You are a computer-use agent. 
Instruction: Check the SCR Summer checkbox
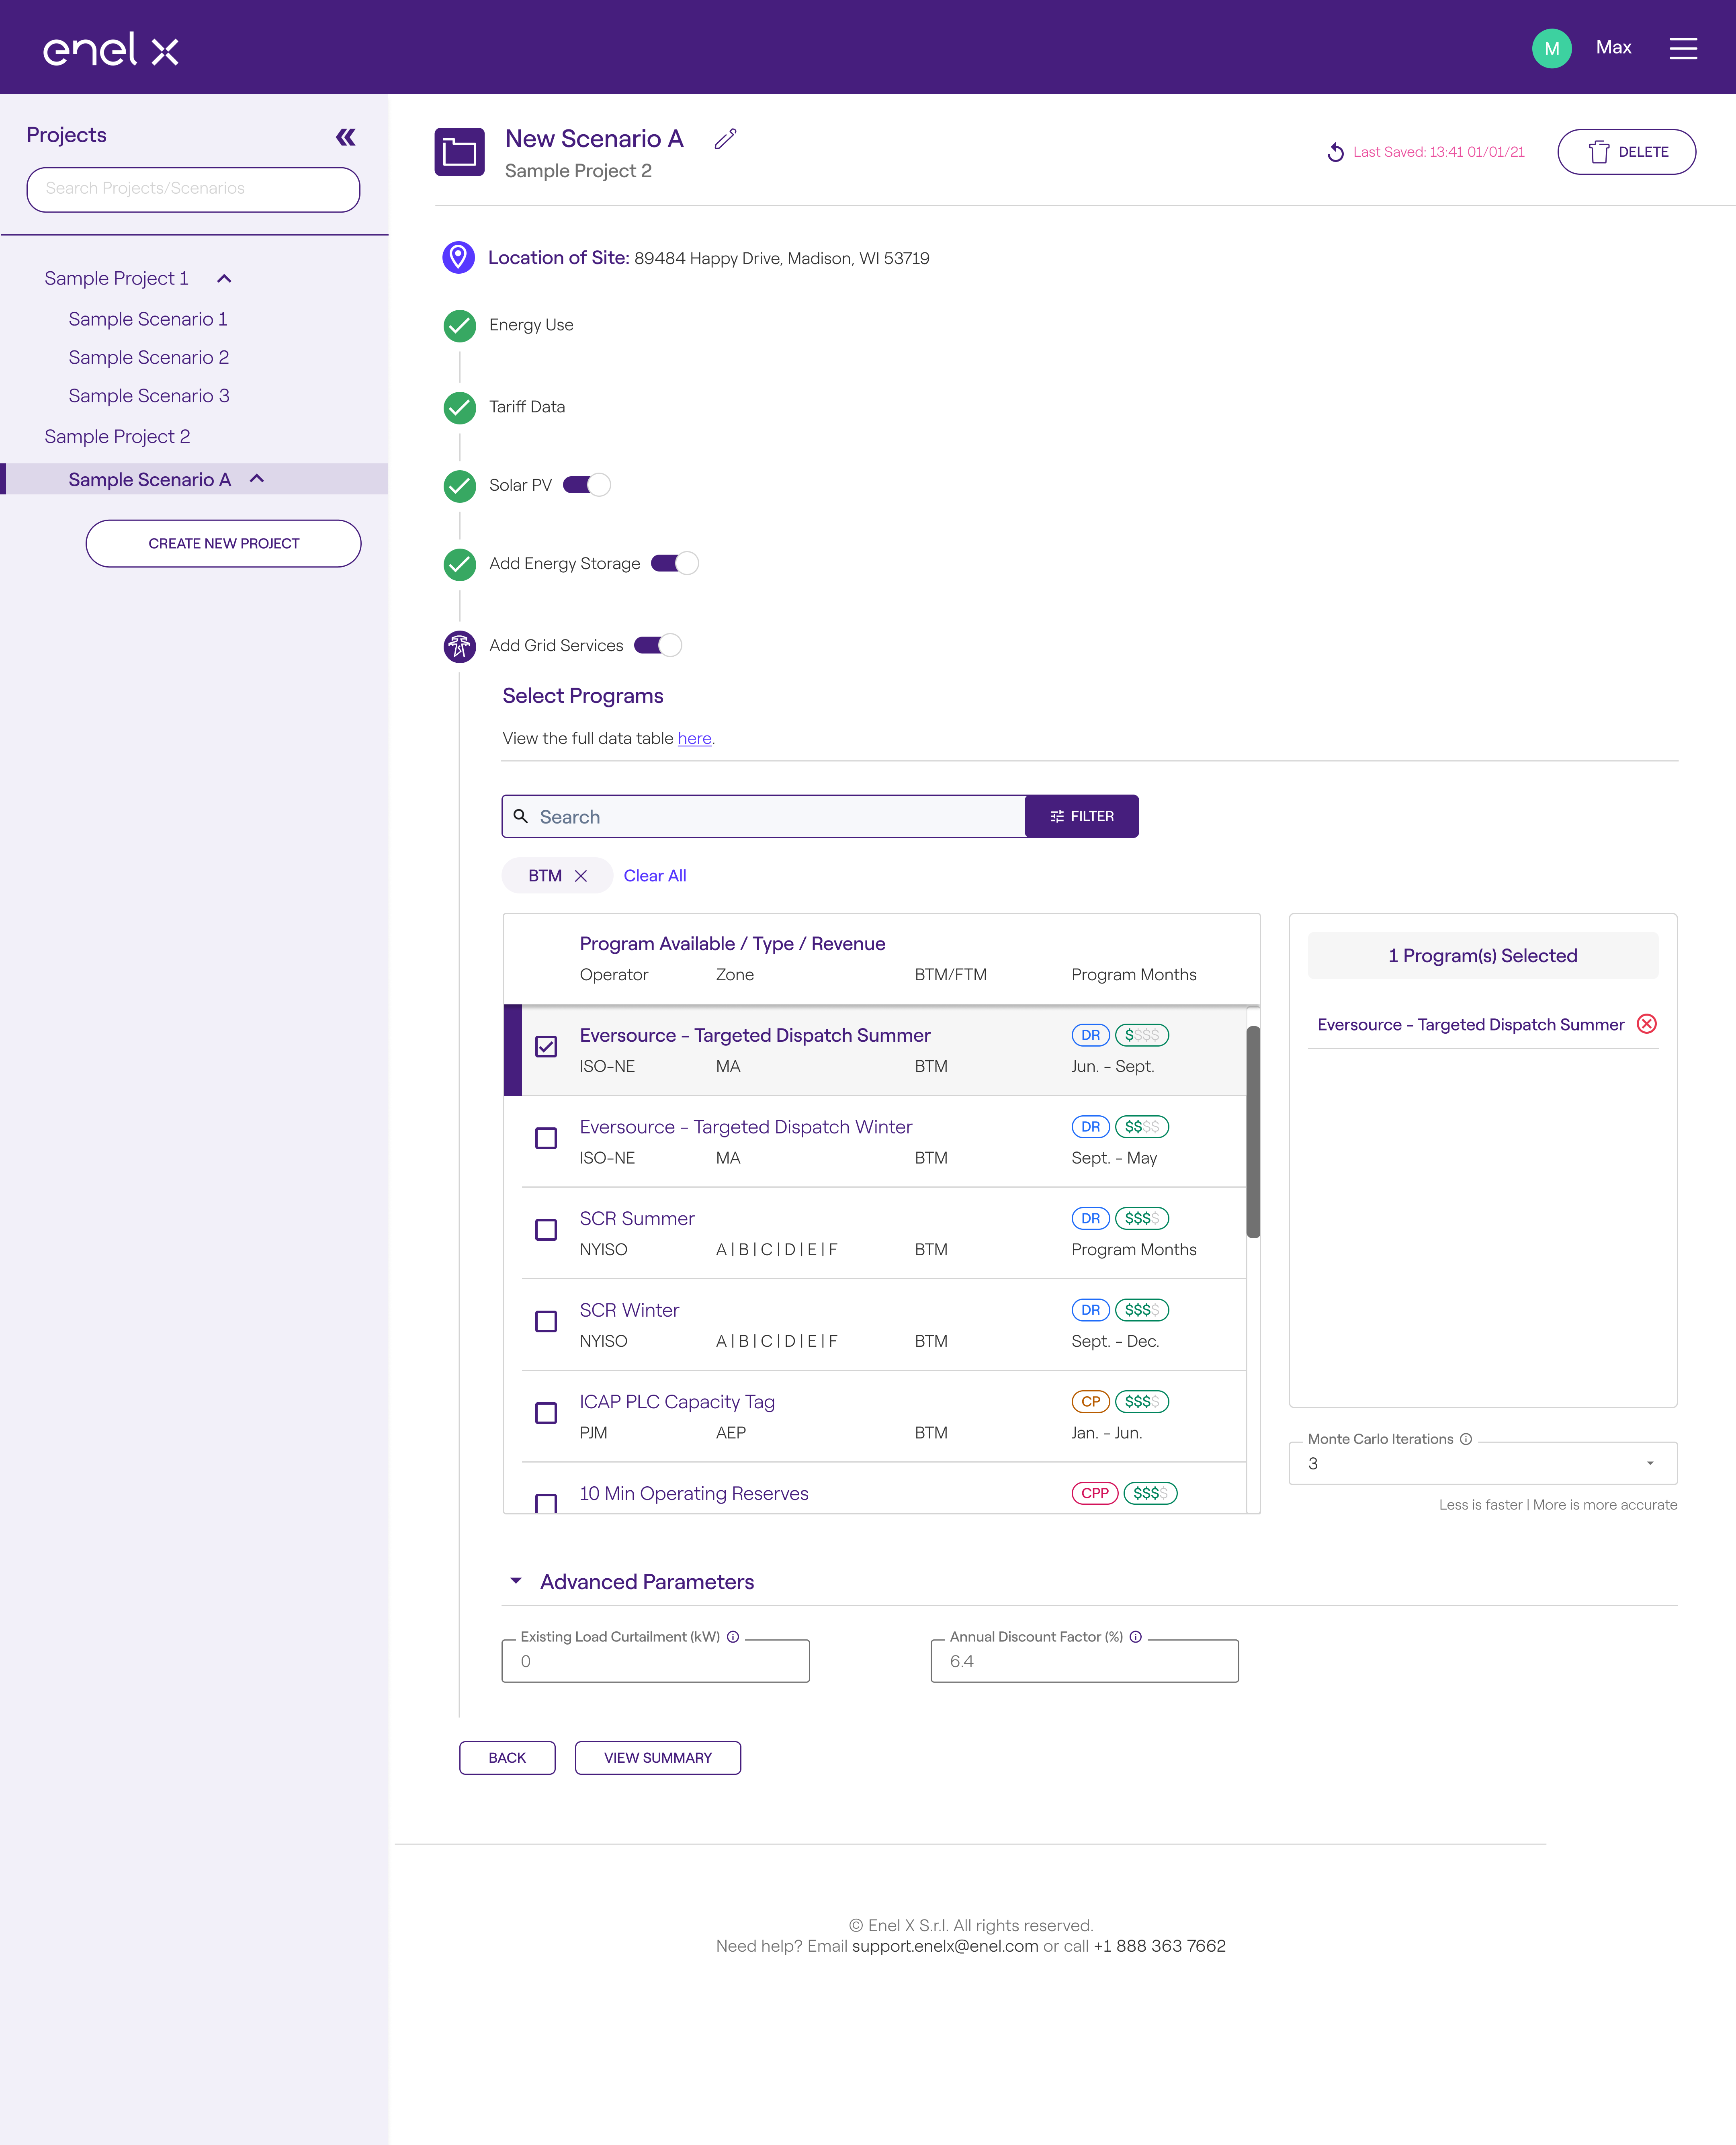point(546,1230)
